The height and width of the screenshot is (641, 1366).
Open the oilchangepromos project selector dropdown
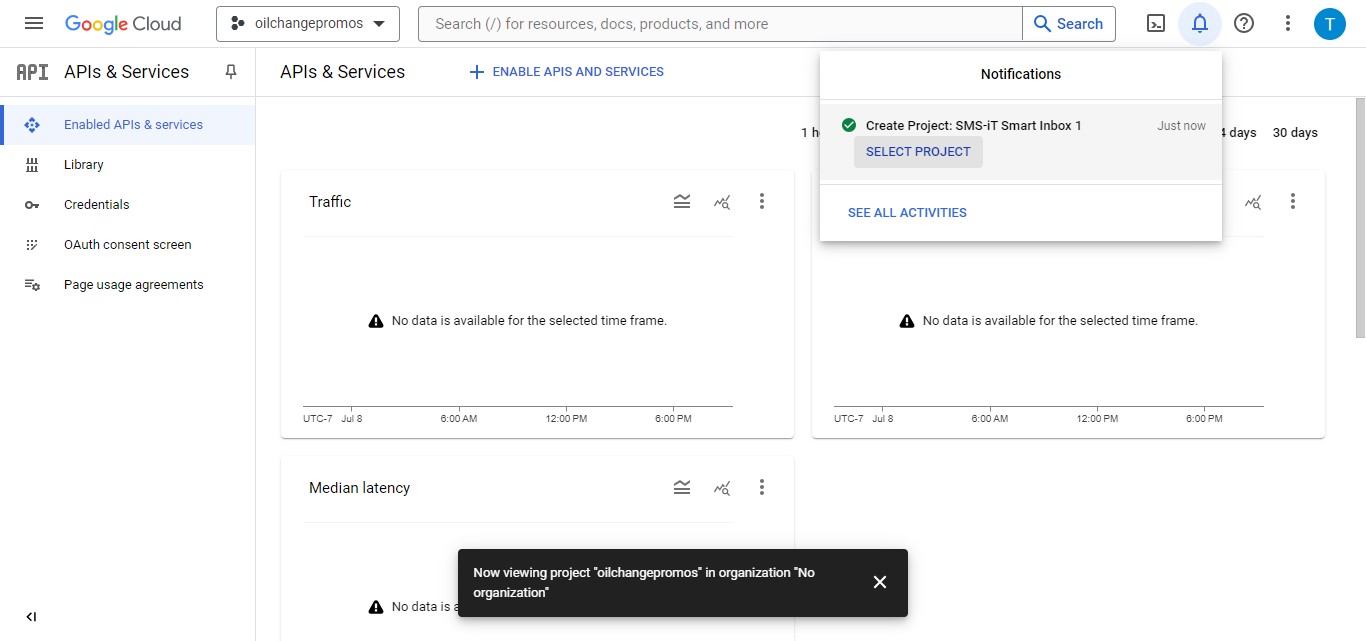tap(308, 24)
